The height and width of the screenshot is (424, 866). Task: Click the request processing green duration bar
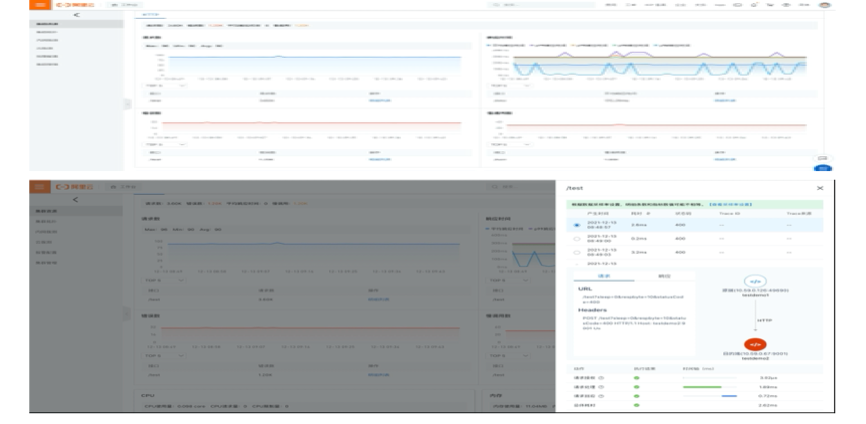(702, 387)
